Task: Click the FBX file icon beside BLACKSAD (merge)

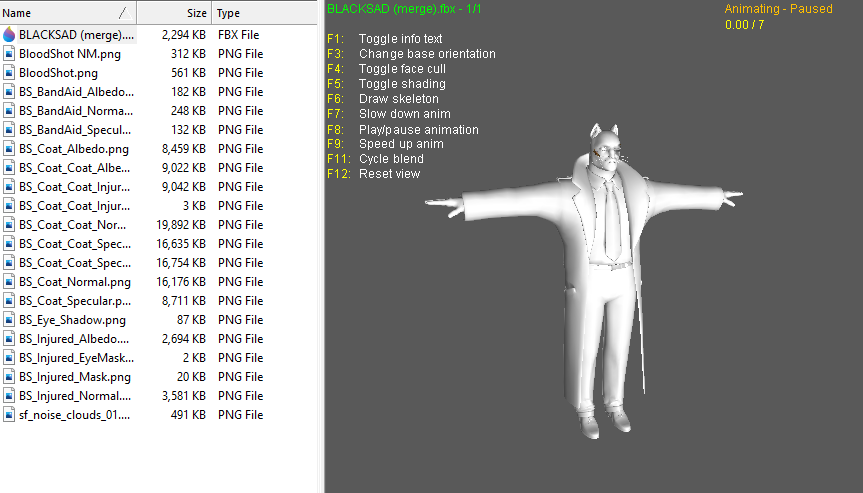Action: 9,35
